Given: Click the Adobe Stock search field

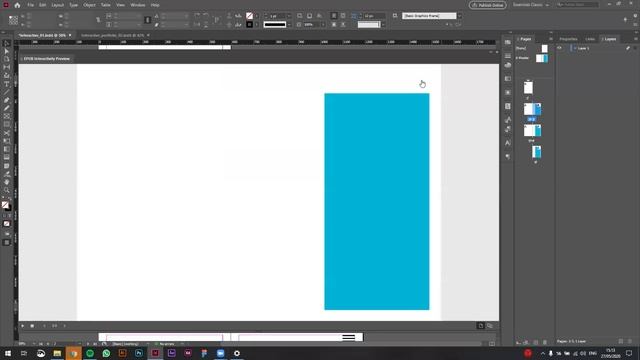Looking at the screenshot, I should 577,5.
